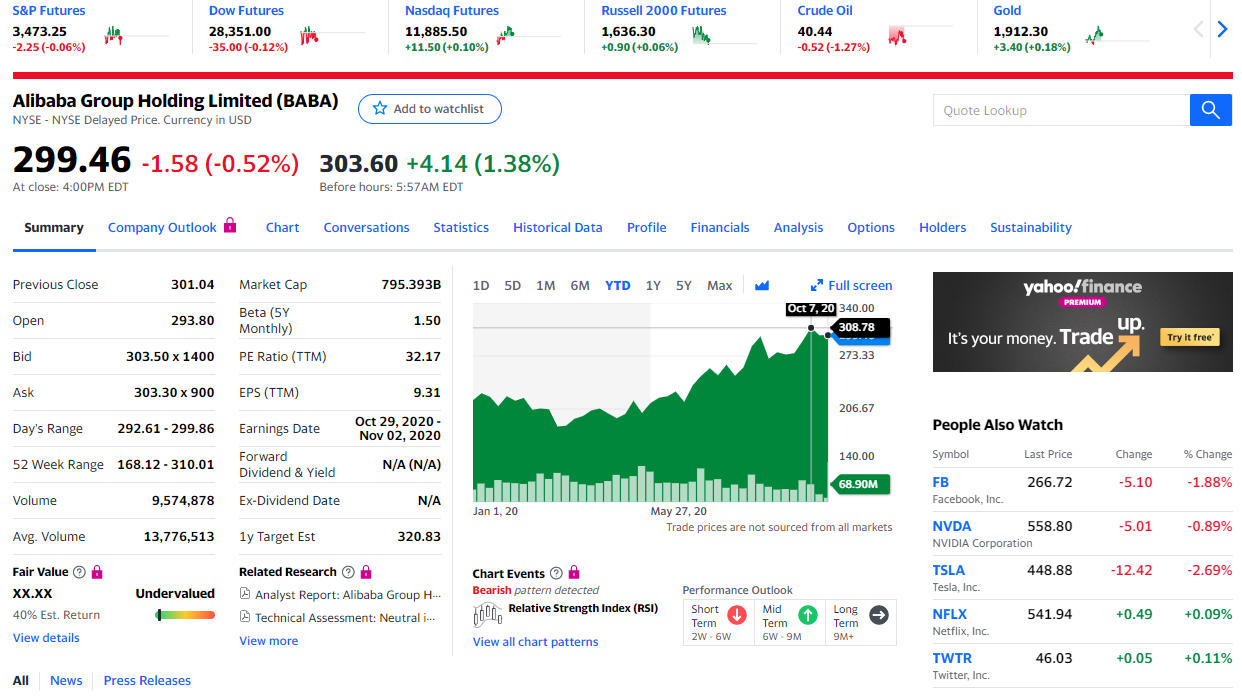This screenshot has width=1242, height=696.
Task: Click the Fair Value estimate gradient bar
Action: pos(186,615)
